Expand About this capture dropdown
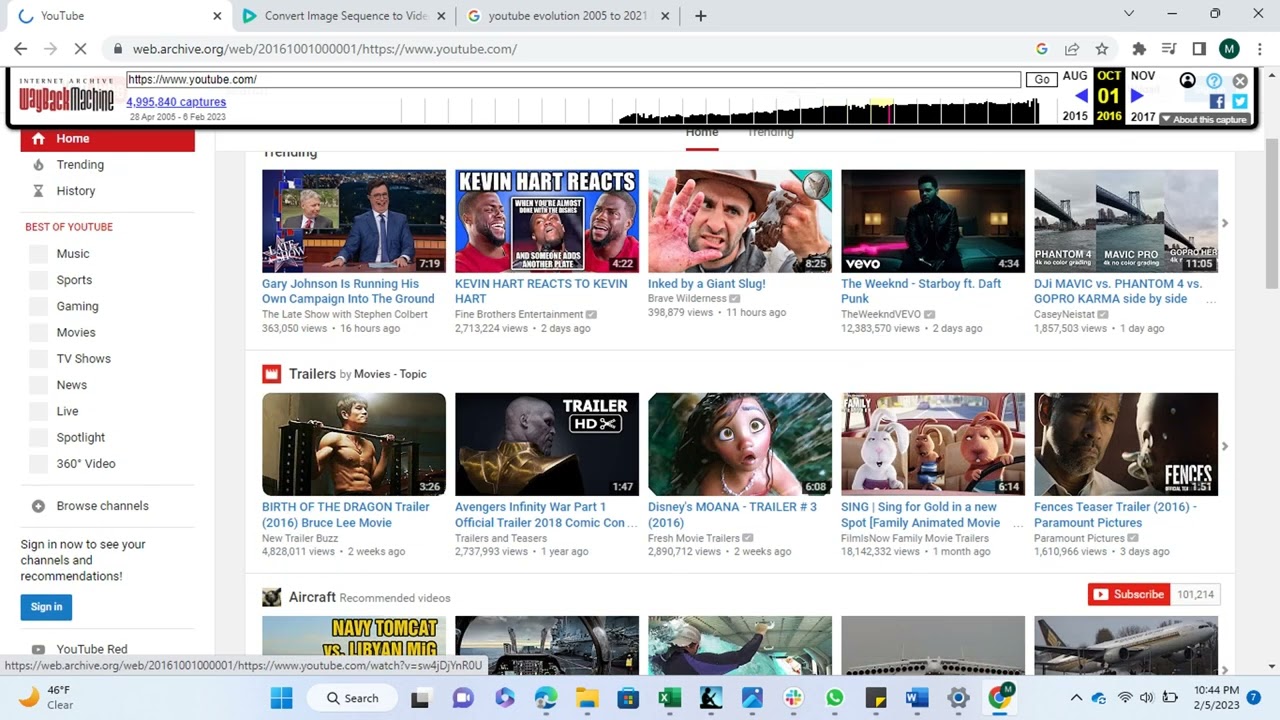Viewport: 1280px width, 720px height. (1204, 119)
